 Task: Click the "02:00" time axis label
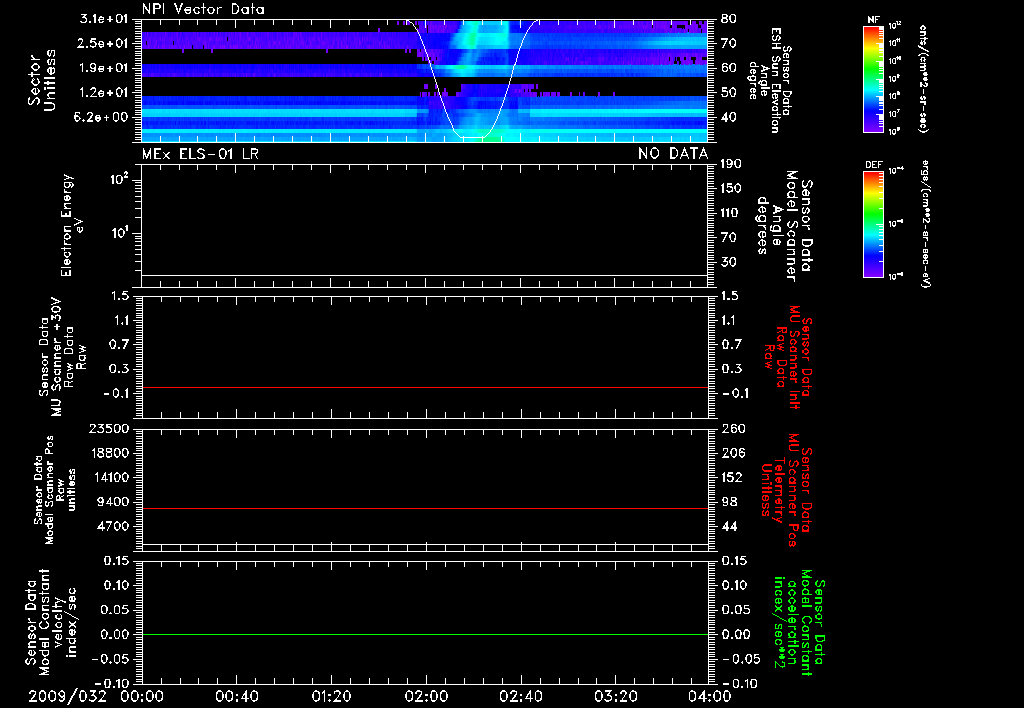click(426, 696)
